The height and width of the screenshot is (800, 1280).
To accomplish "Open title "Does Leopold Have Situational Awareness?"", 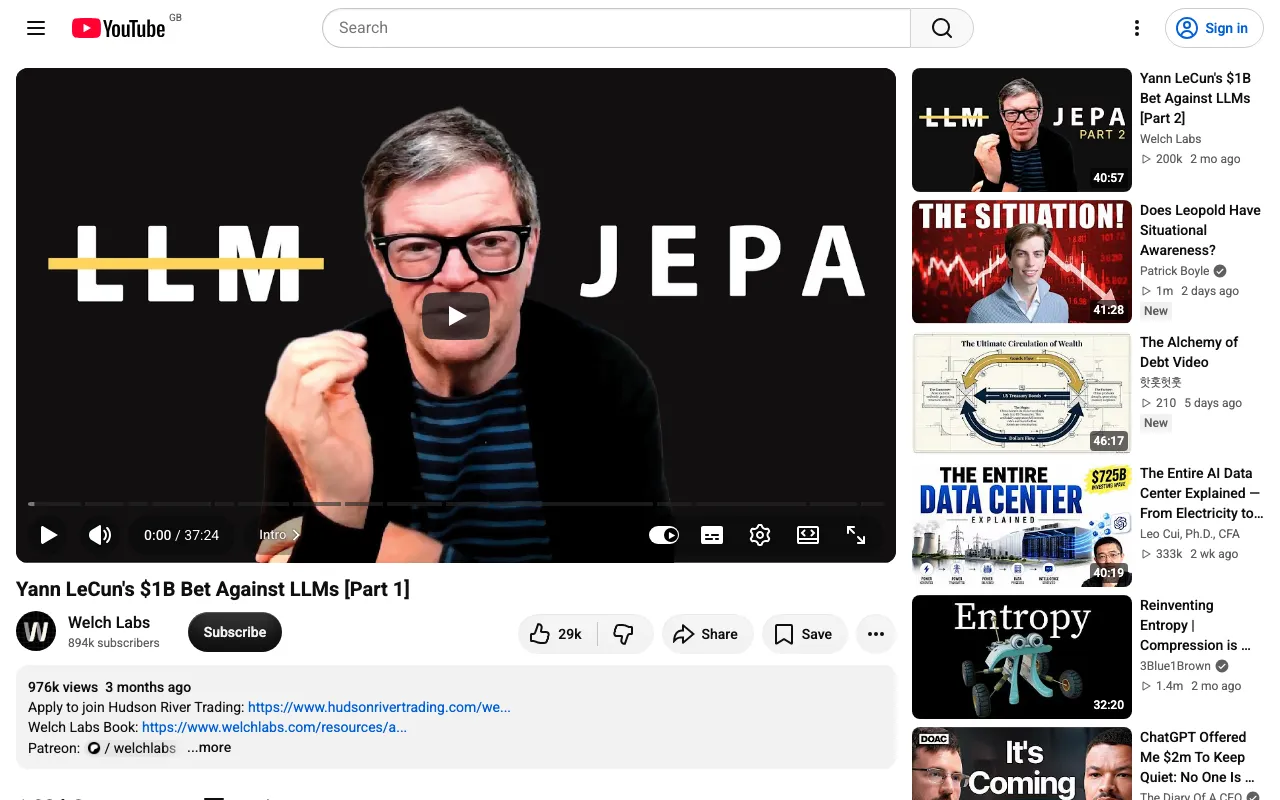I will point(1200,230).
